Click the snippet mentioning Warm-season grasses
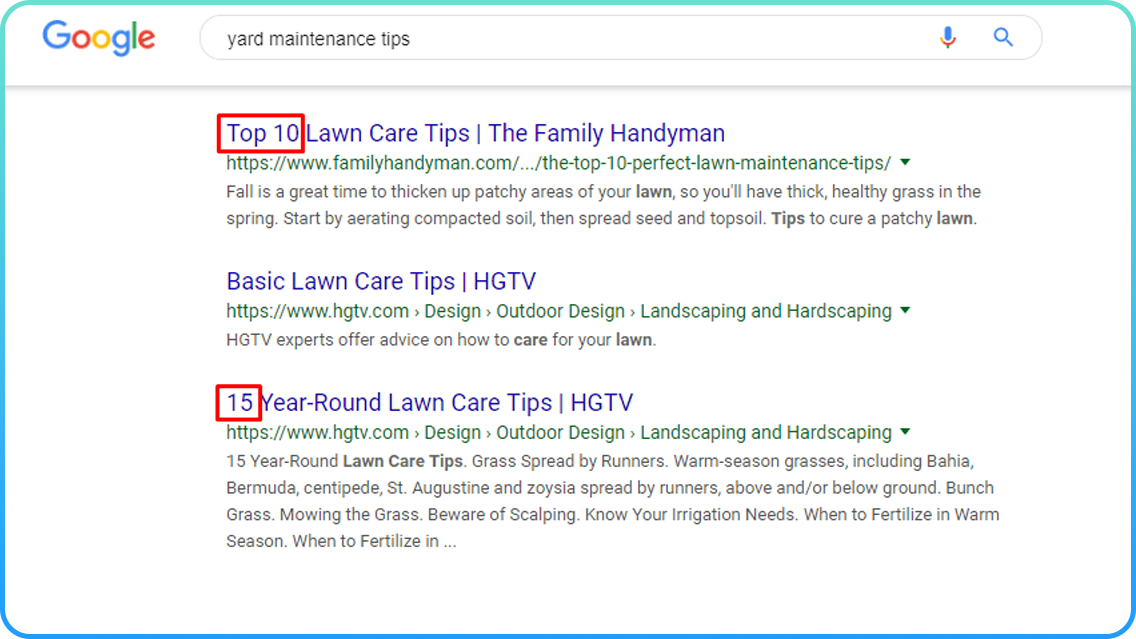Image resolution: width=1136 pixels, height=639 pixels. coord(612,502)
